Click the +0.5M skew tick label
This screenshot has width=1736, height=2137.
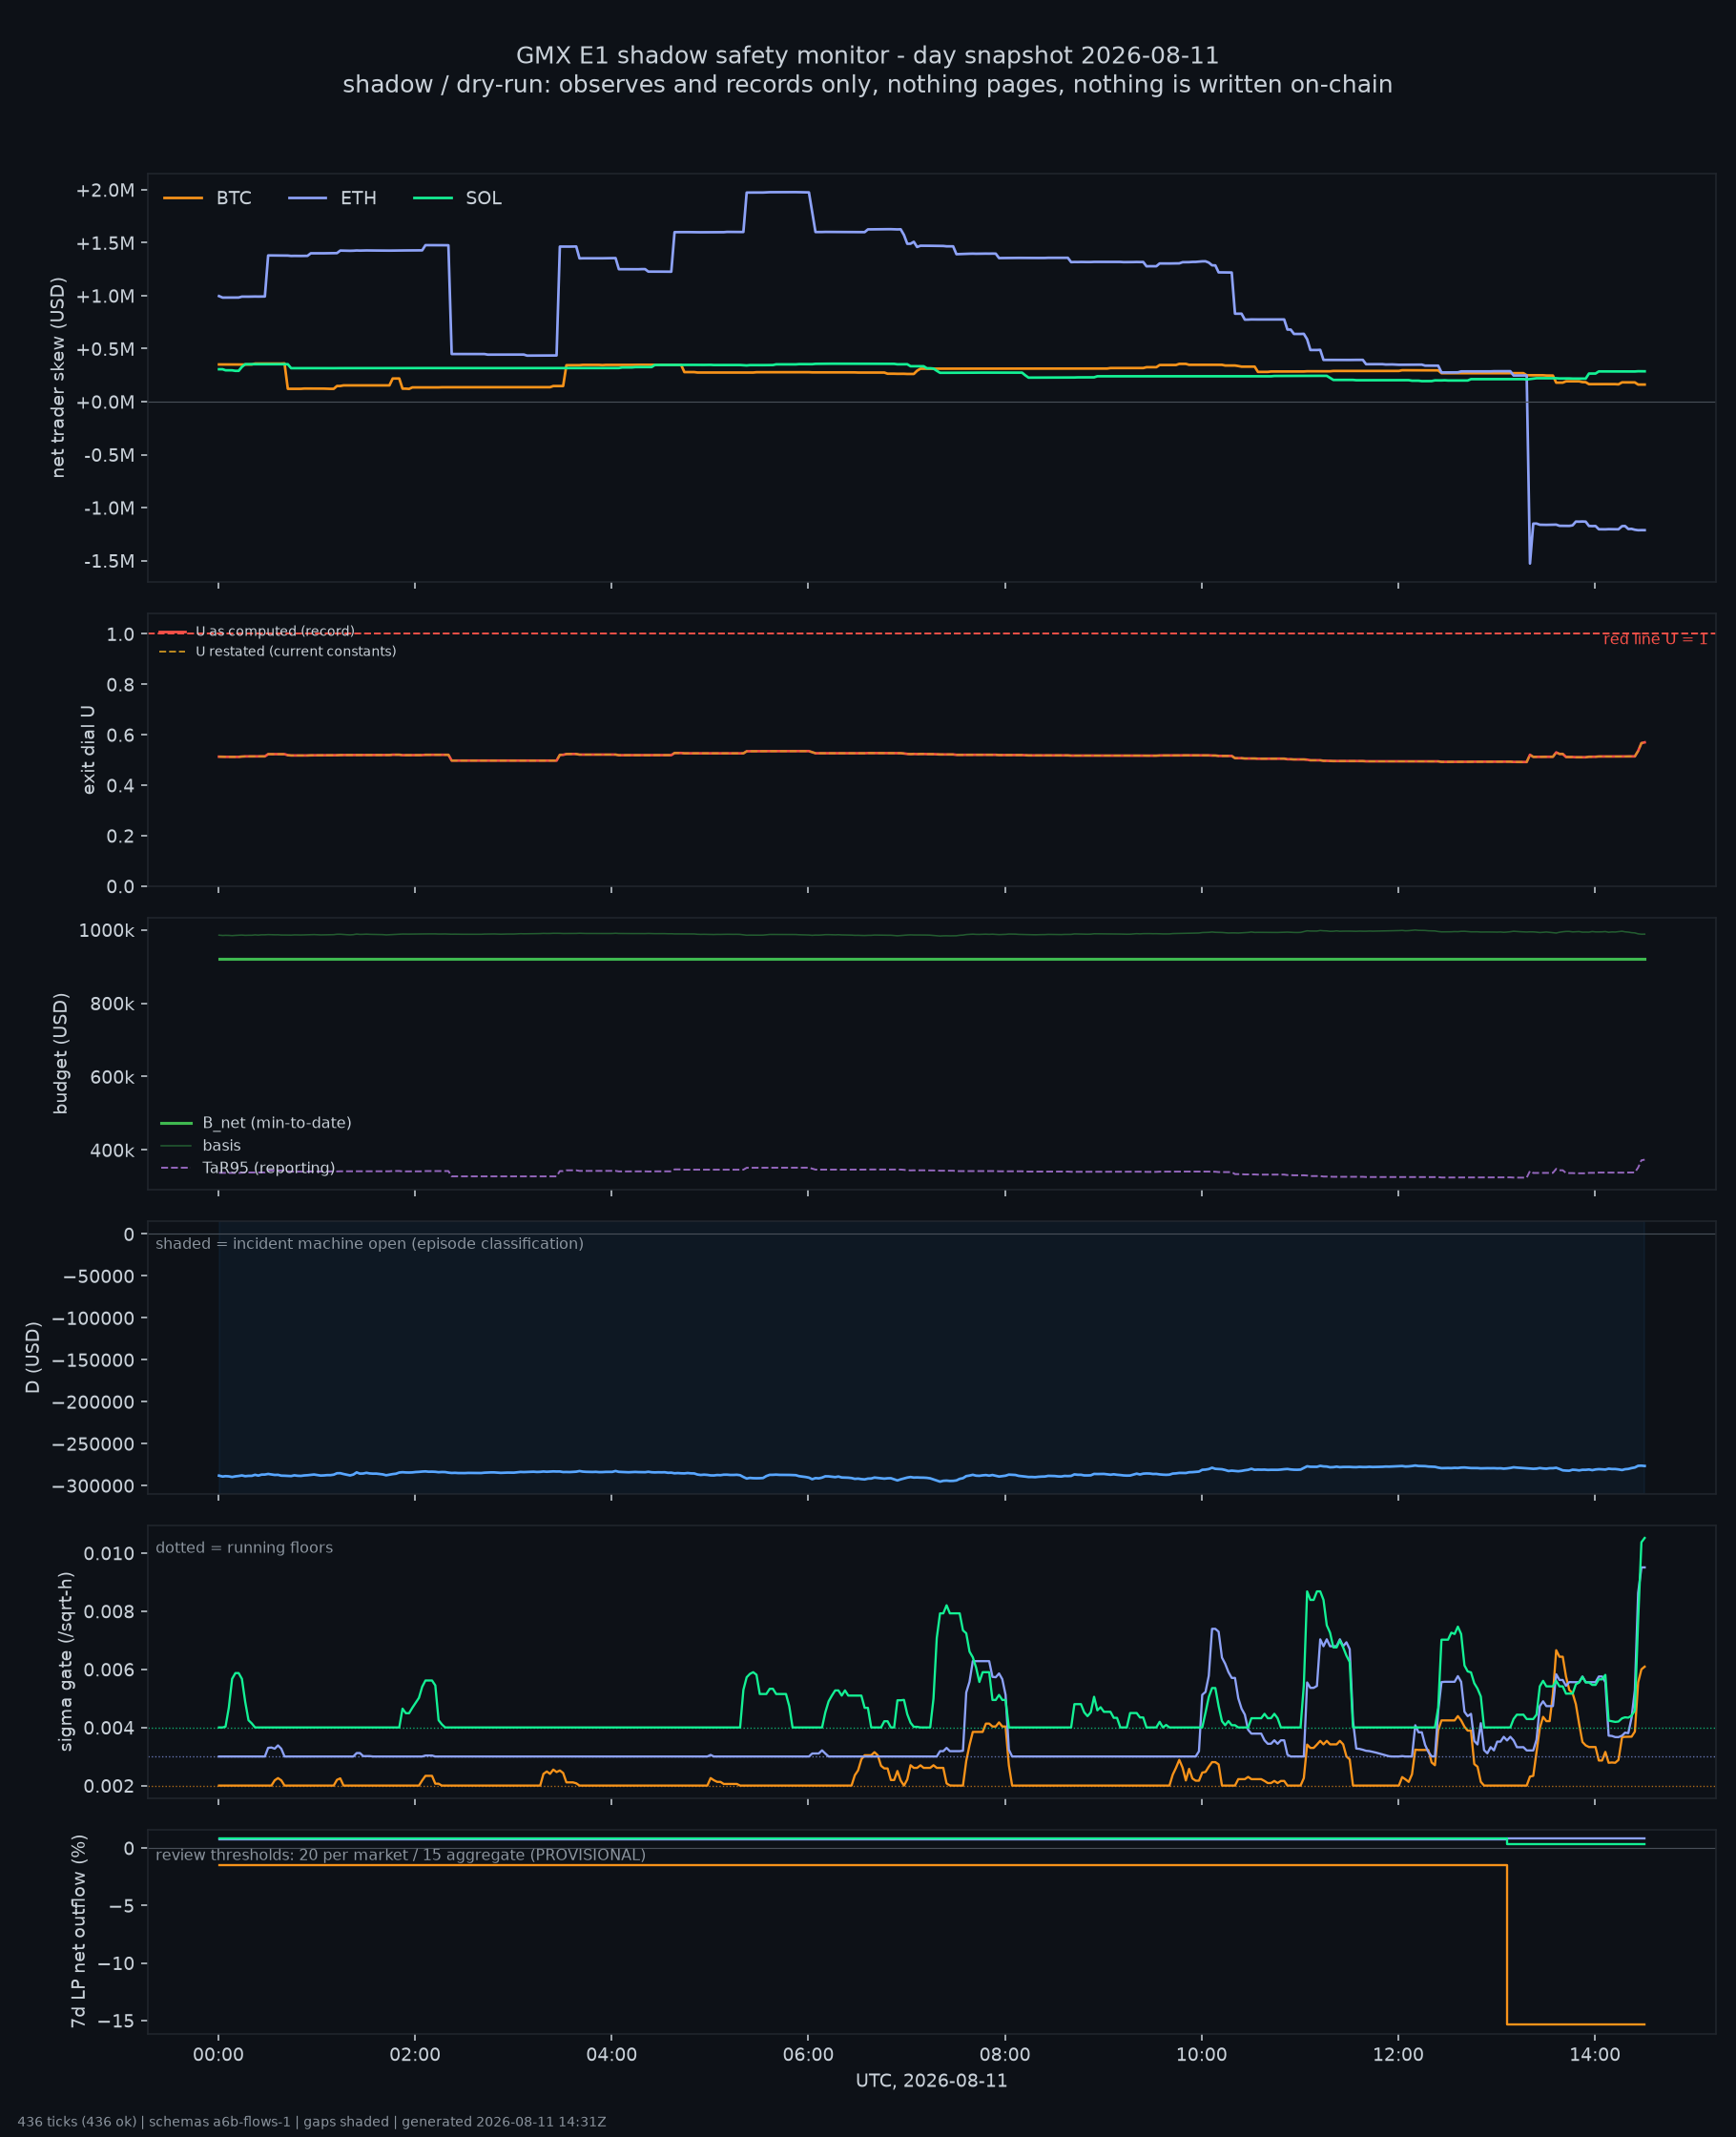[105, 349]
